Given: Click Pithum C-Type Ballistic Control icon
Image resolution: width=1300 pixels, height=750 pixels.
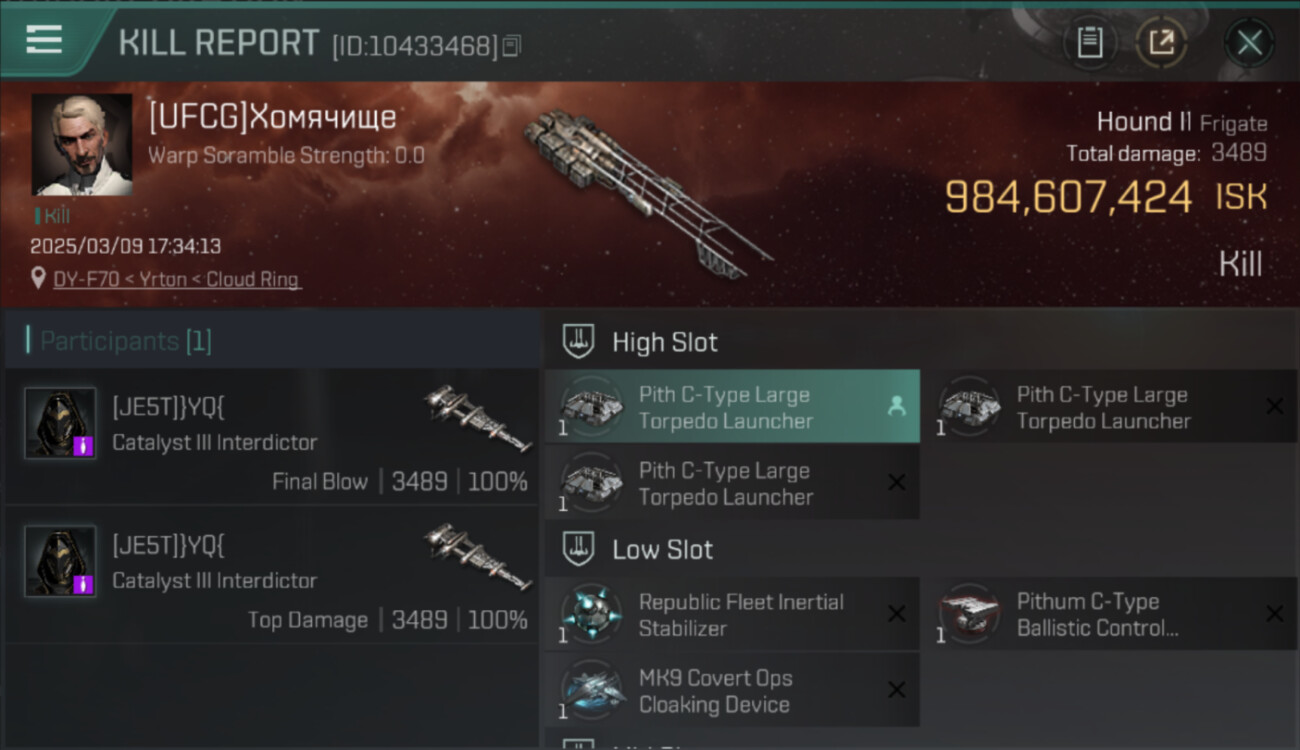Looking at the screenshot, I should [x=968, y=614].
